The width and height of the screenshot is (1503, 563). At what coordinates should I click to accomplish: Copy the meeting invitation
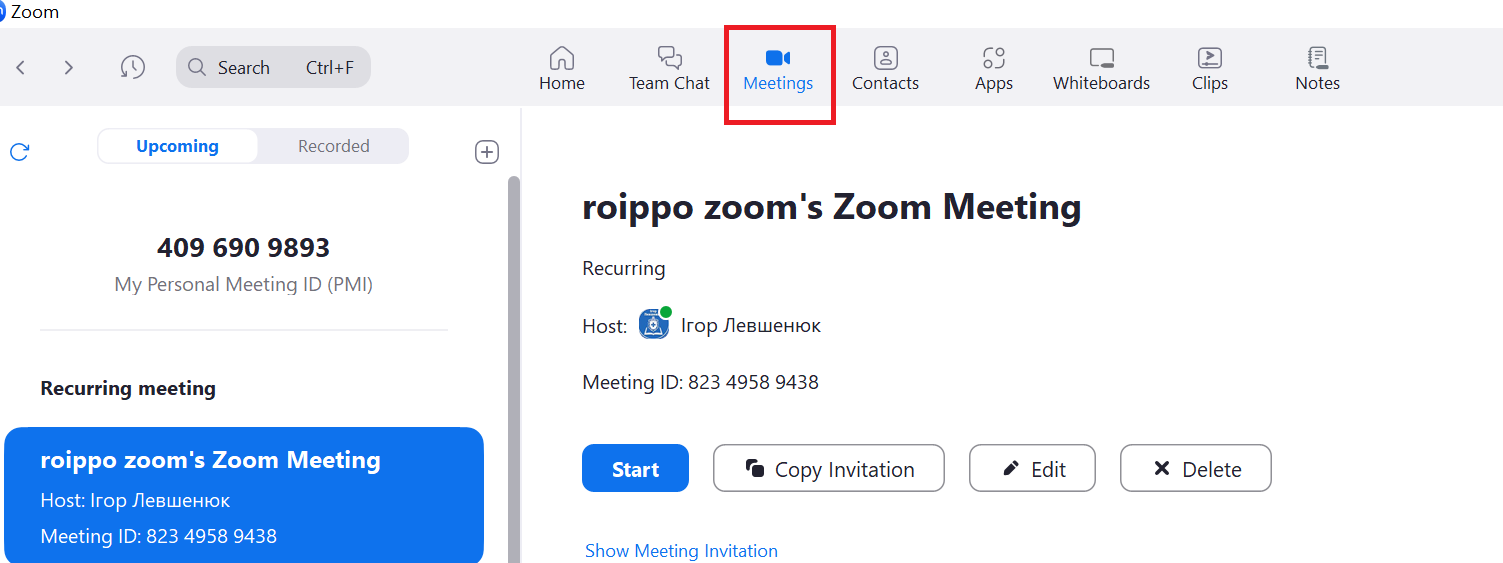[x=828, y=468]
